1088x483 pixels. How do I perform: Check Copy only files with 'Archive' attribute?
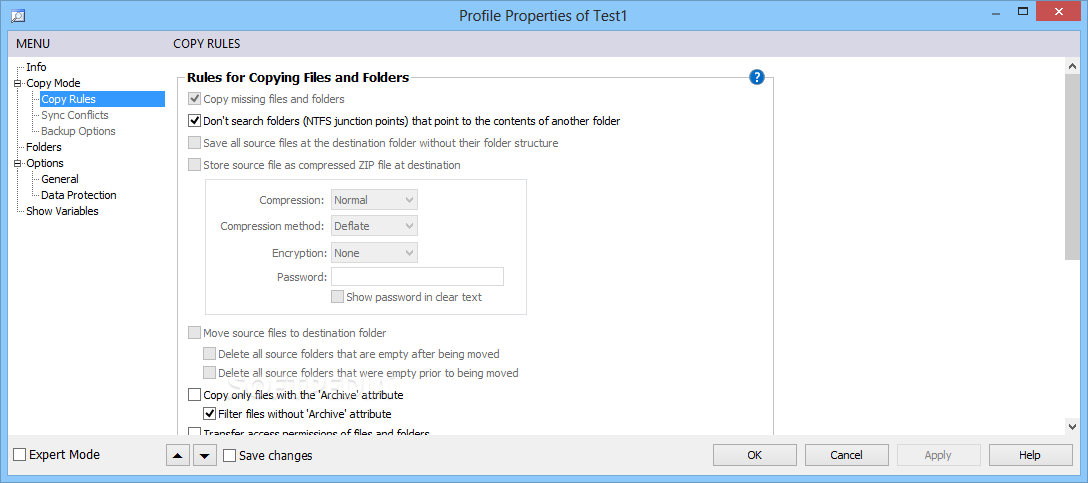(194, 395)
